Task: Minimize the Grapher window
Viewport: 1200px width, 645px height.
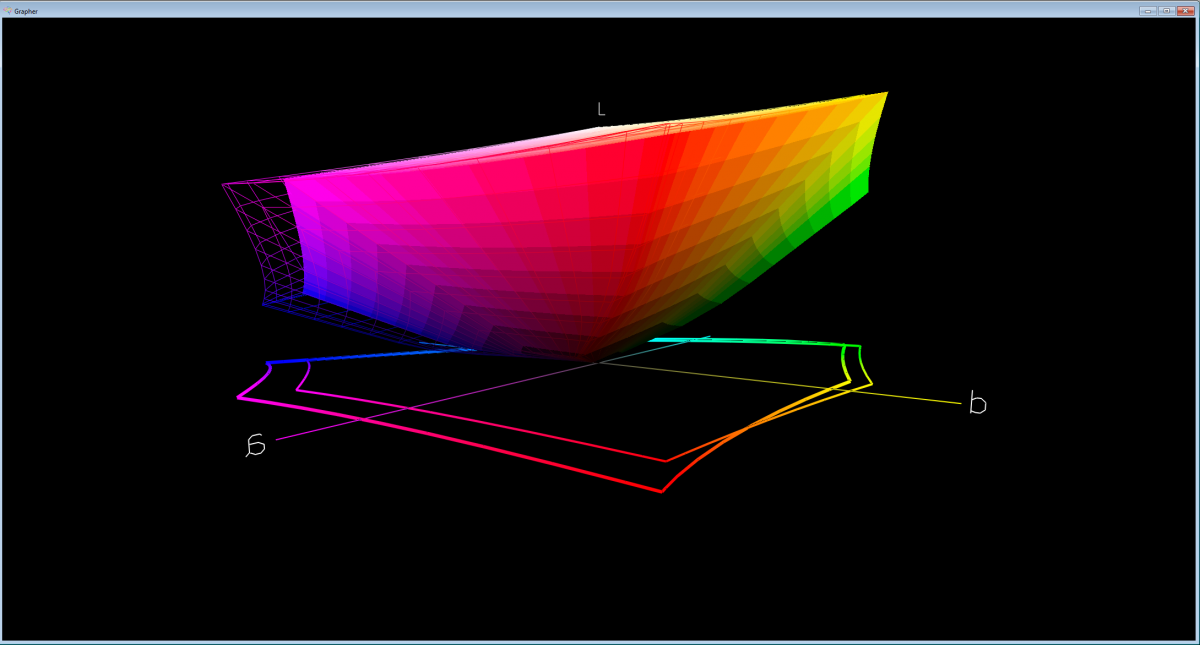Action: point(1147,9)
